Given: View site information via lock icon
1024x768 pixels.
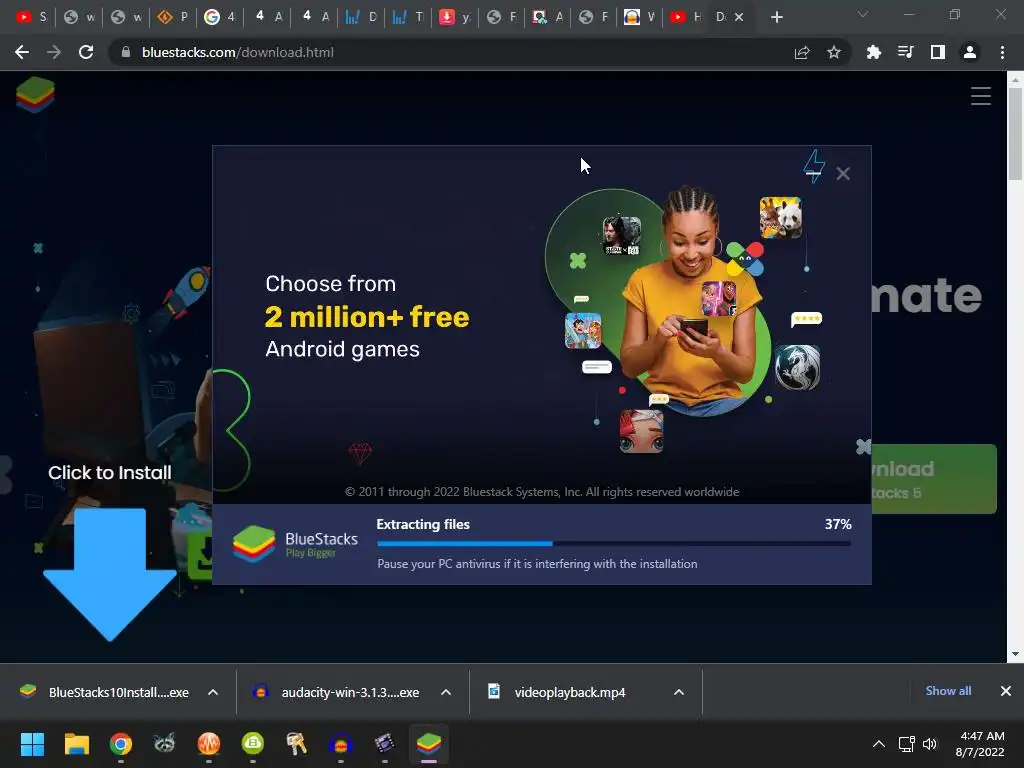Looking at the screenshot, I should tap(126, 52).
